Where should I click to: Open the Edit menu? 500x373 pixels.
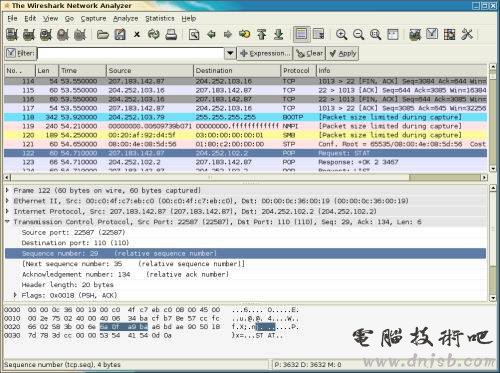coord(30,18)
